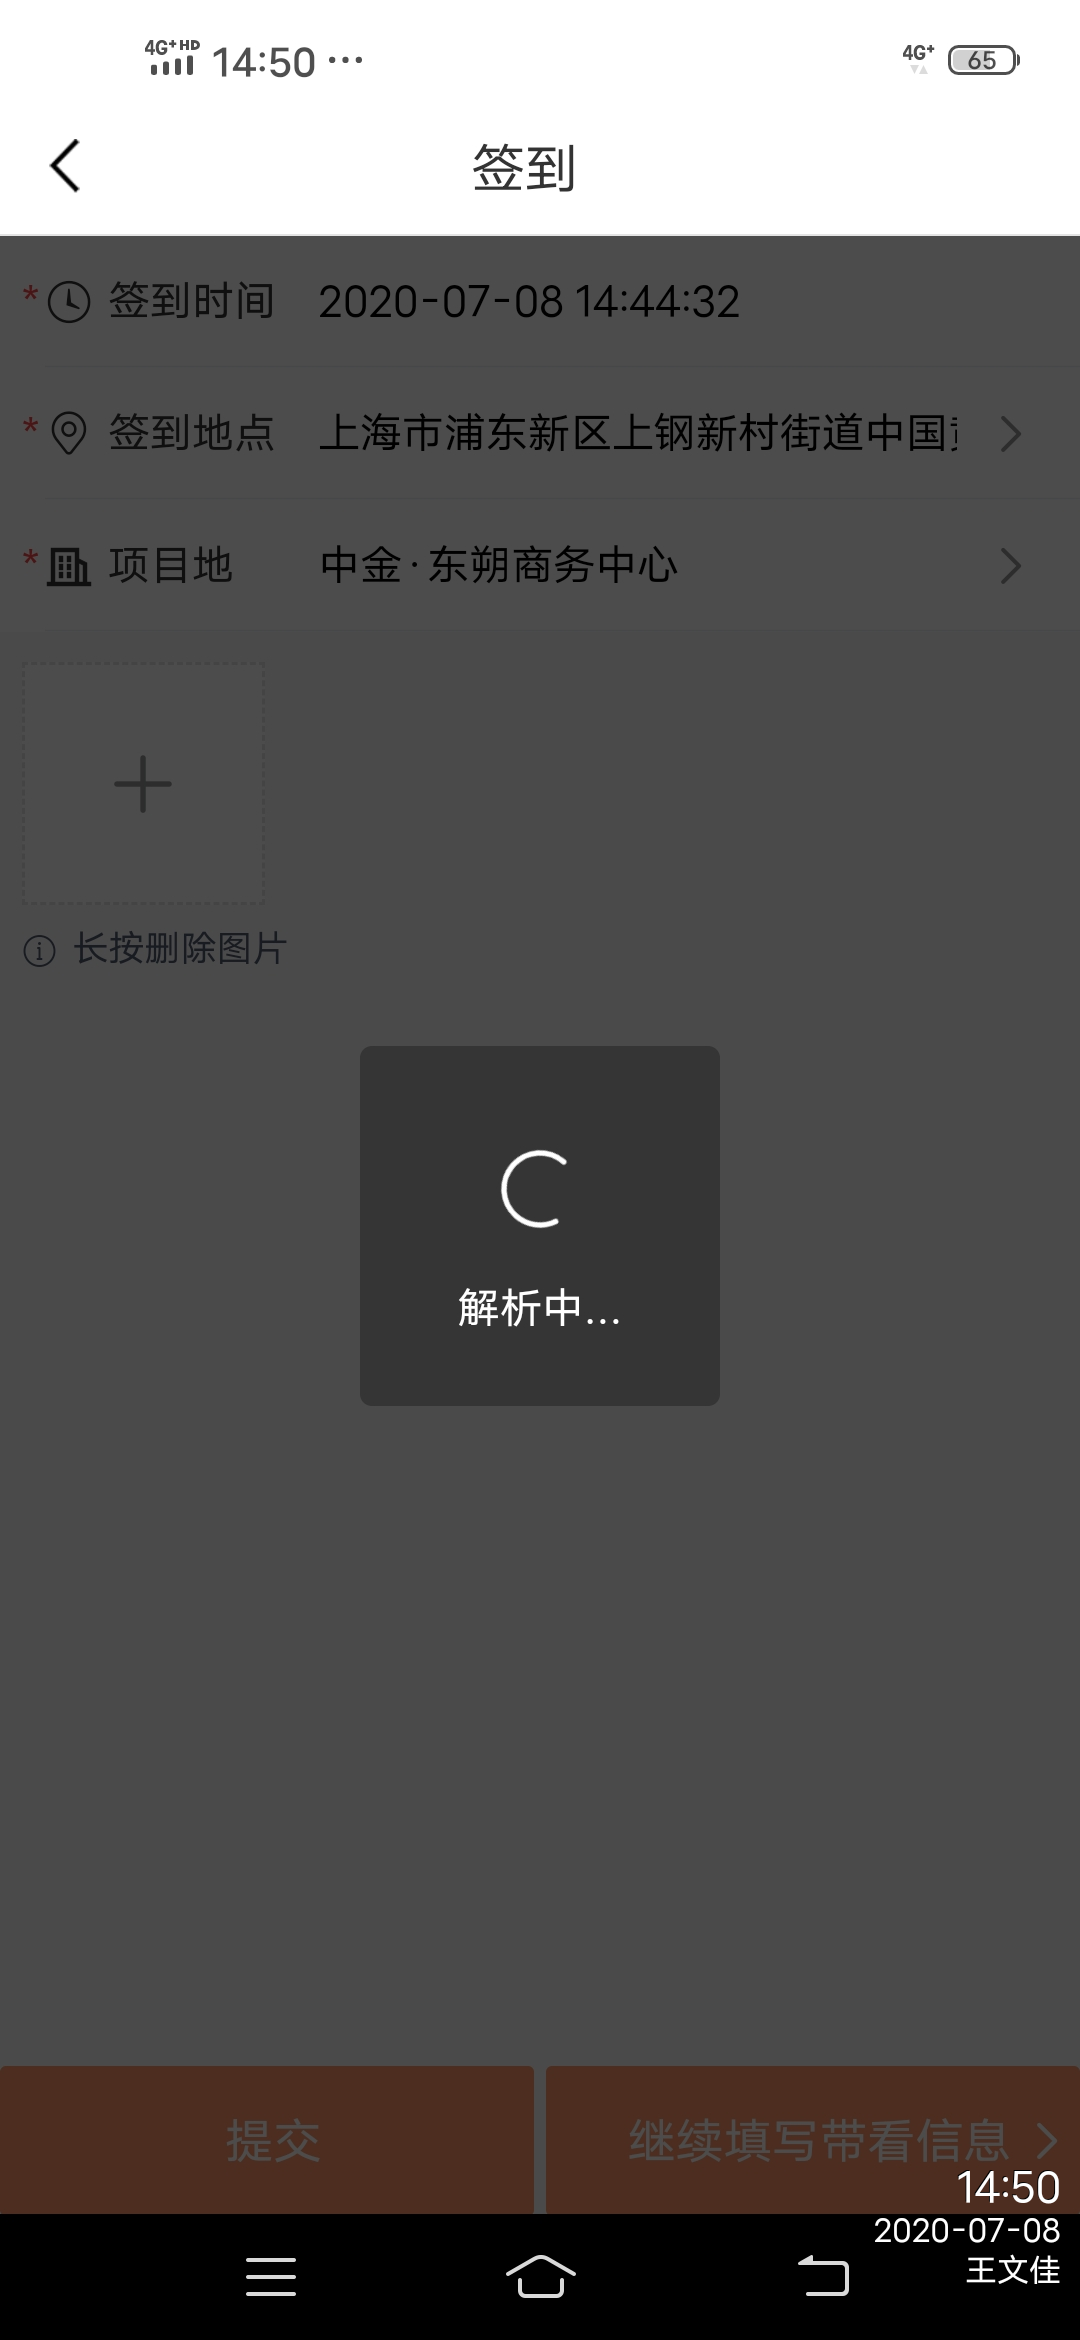Image resolution: width=1080 pixels, height=2340 pixels.
Task: Choose 中金·东朔商务中心 project value
Action: point(499,566)
